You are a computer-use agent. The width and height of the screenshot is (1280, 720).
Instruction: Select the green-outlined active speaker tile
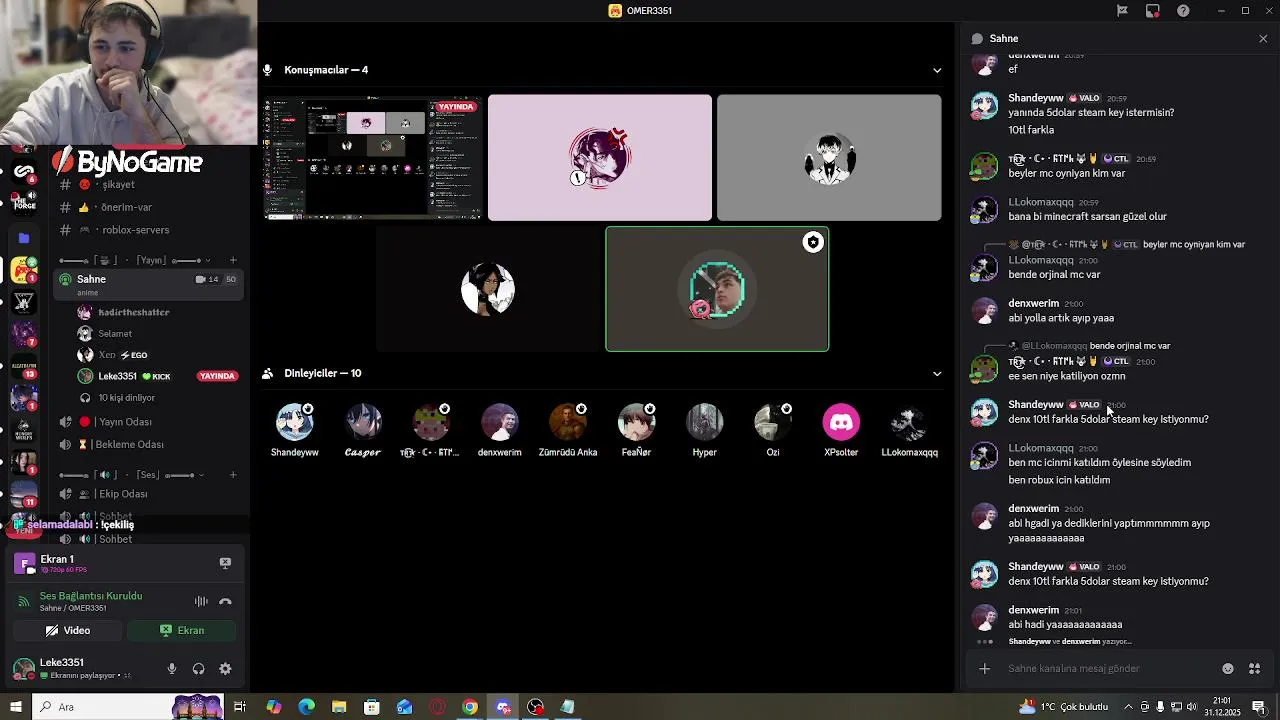pos(717,289)
